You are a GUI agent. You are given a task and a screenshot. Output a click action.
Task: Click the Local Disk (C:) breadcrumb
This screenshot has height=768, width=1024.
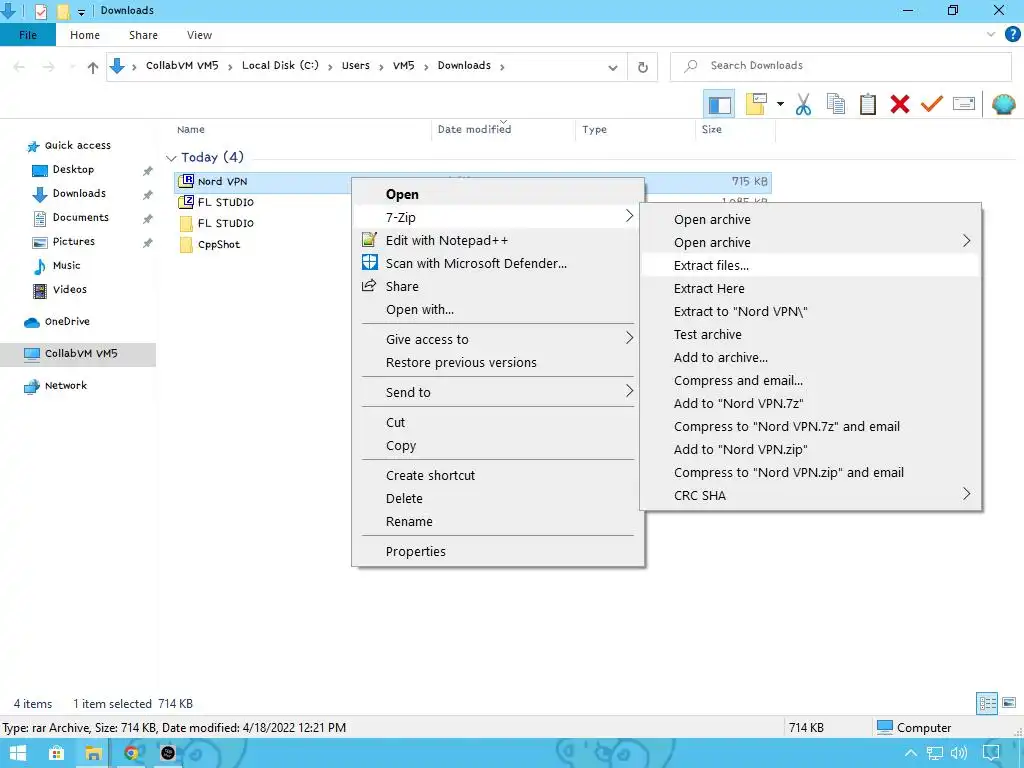click(280, 65)
